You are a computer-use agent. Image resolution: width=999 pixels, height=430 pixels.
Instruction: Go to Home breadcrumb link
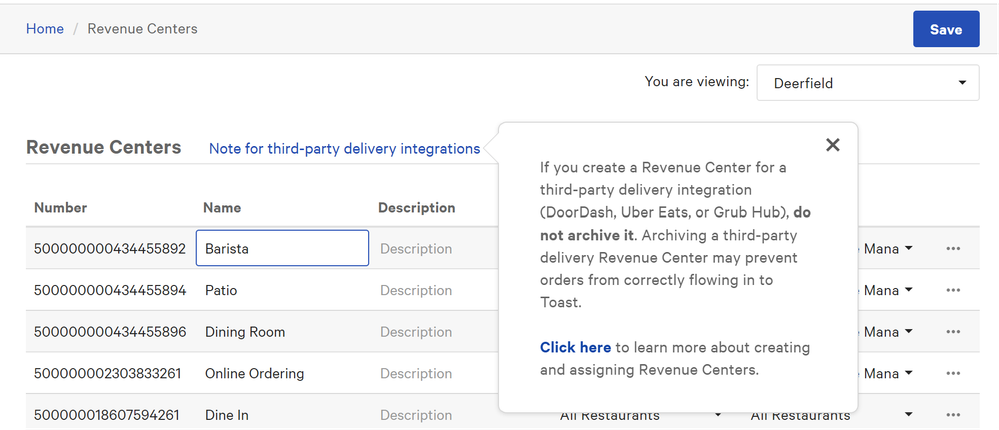click(45, 29)
